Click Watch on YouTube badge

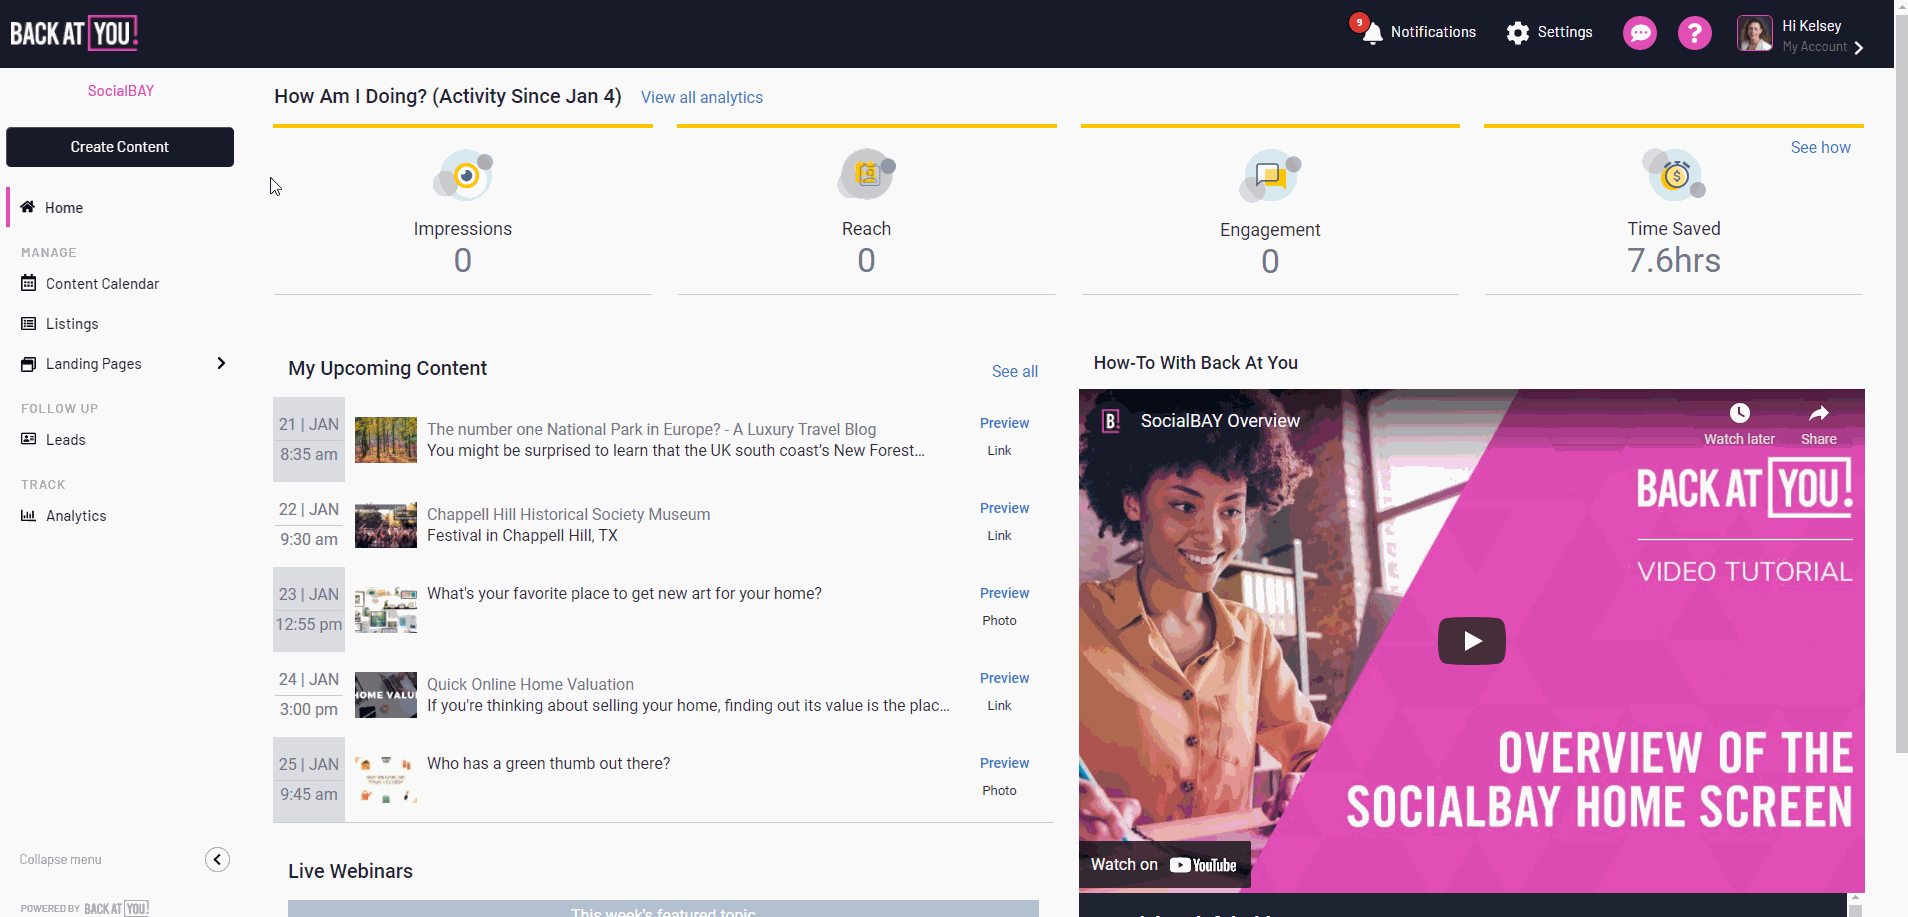click(x=1164, y=865)
